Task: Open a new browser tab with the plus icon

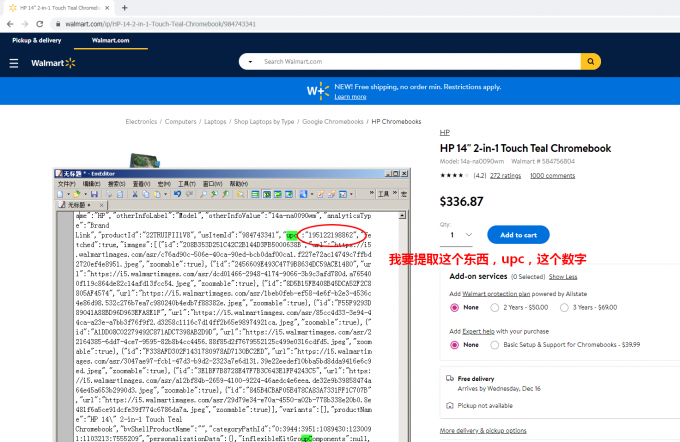Action: [124, 7]
